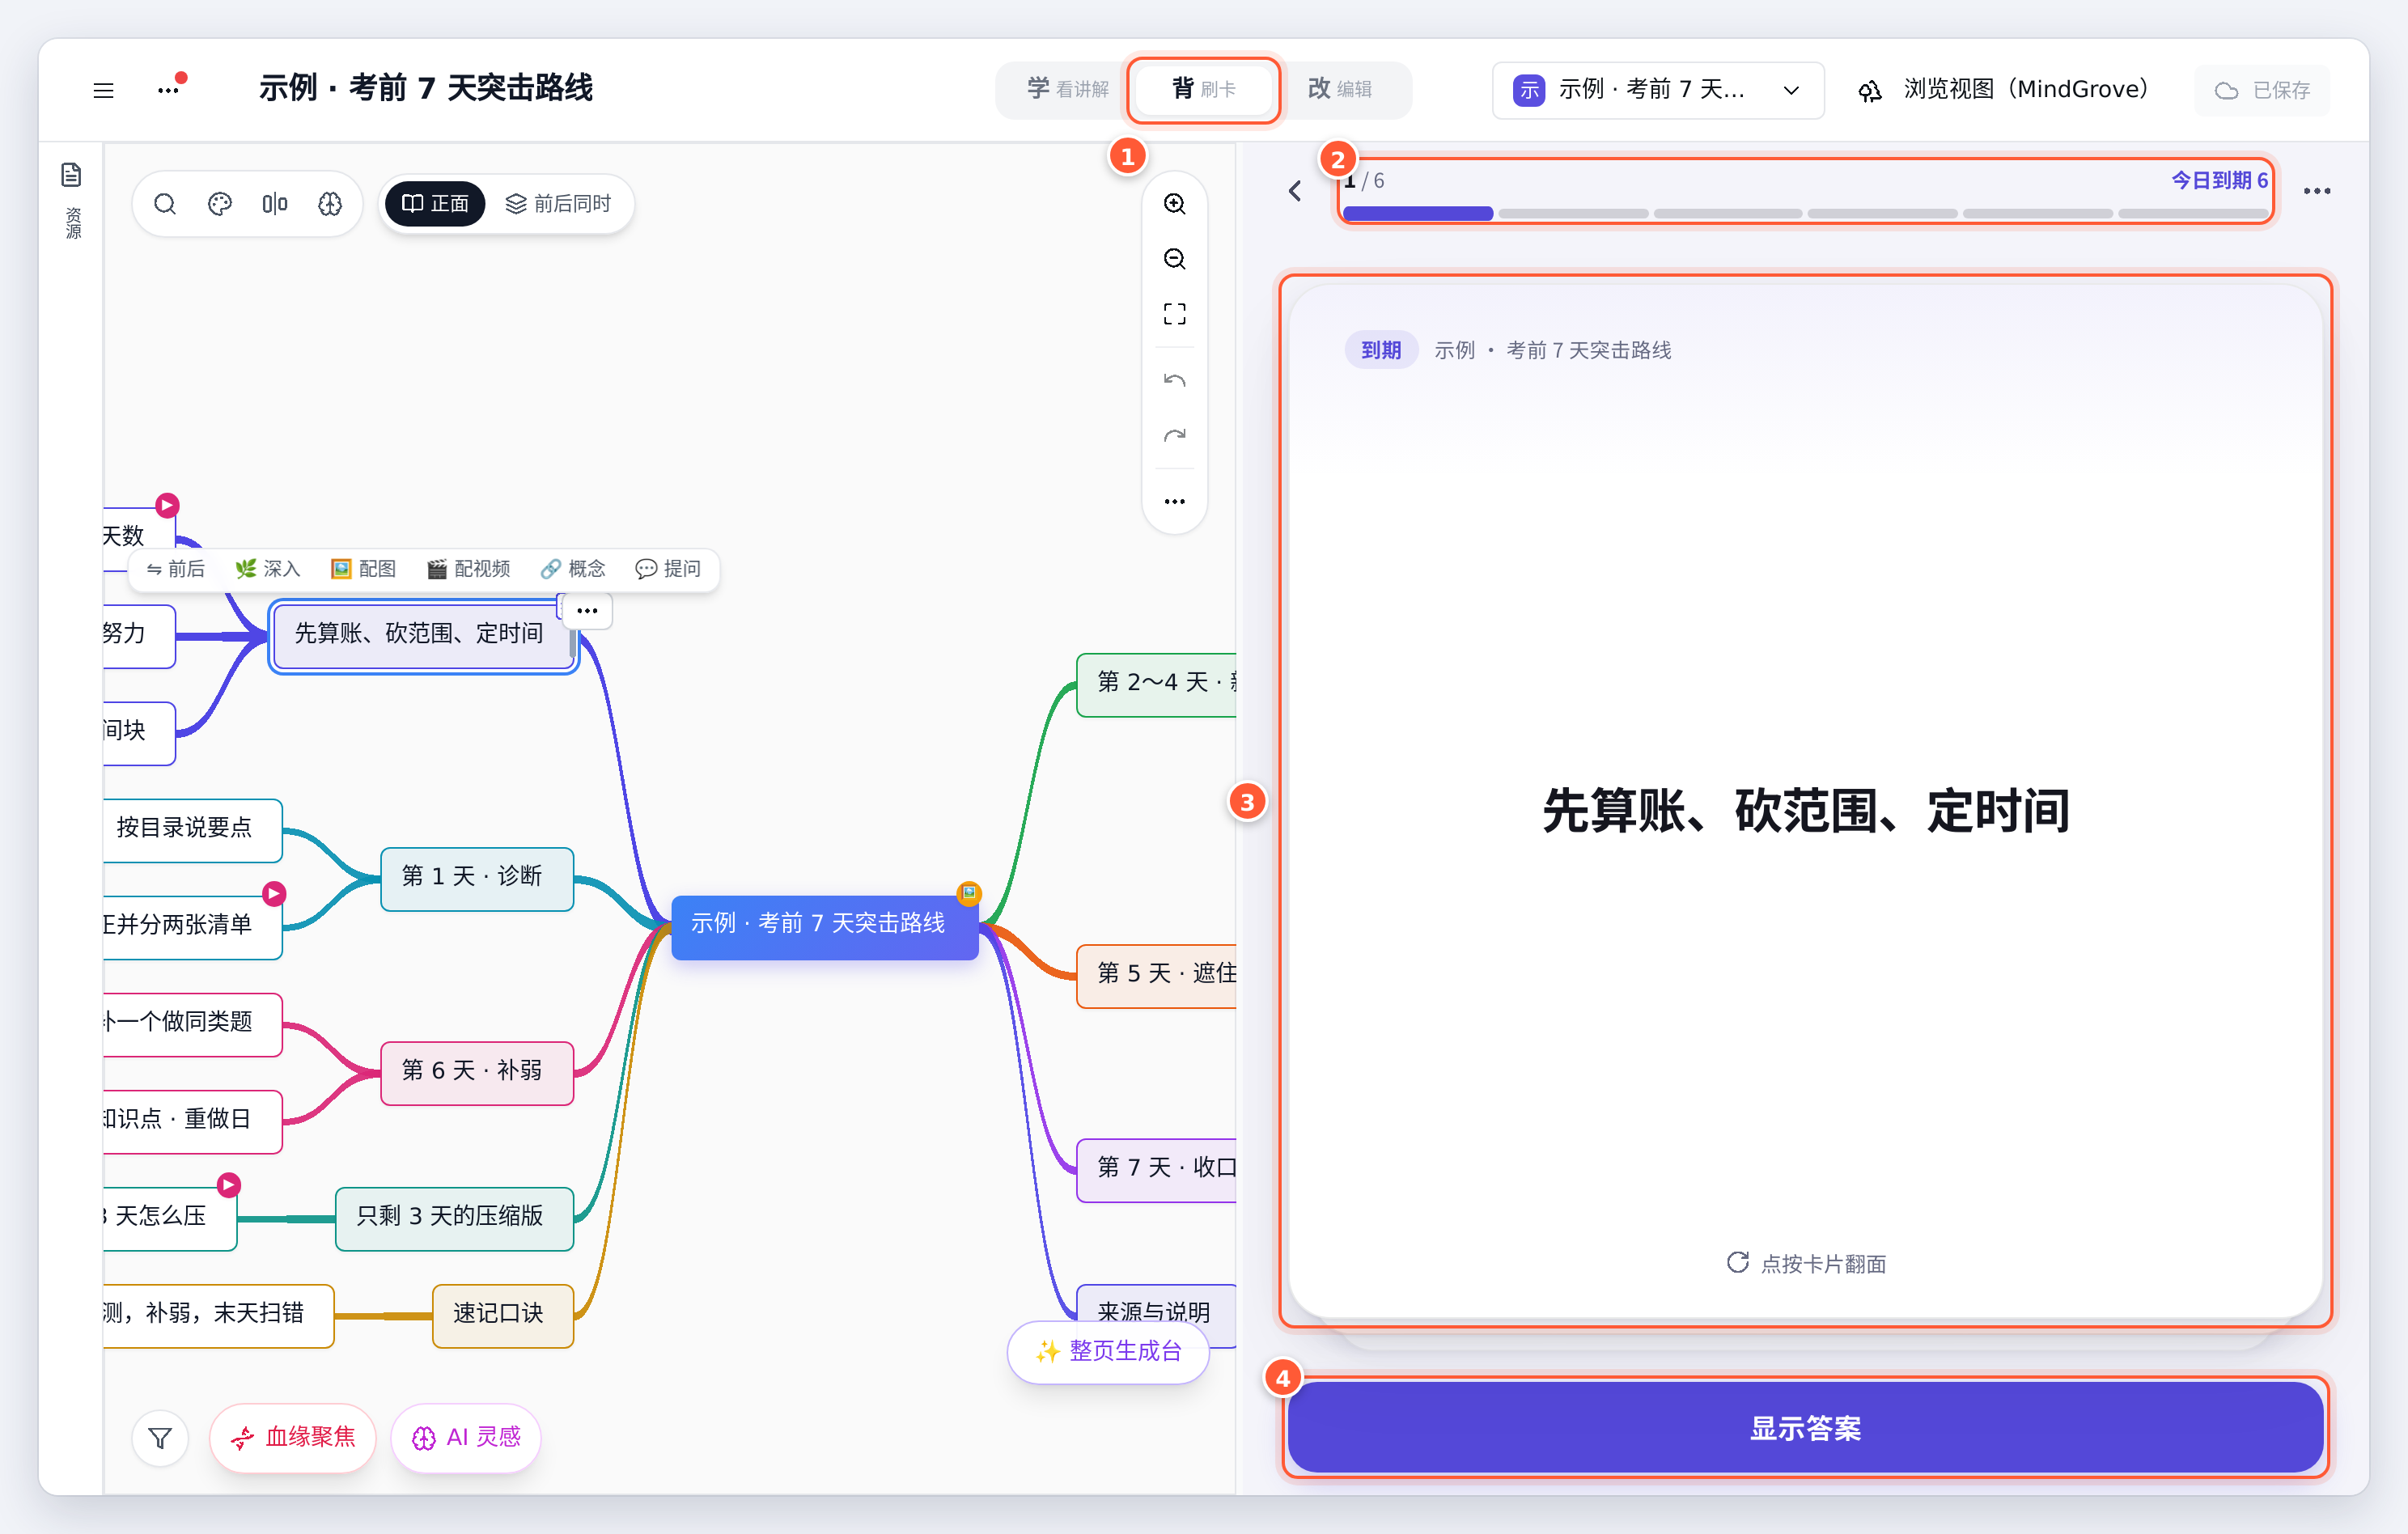Go back with the left chevron

tap(1295, 191)
